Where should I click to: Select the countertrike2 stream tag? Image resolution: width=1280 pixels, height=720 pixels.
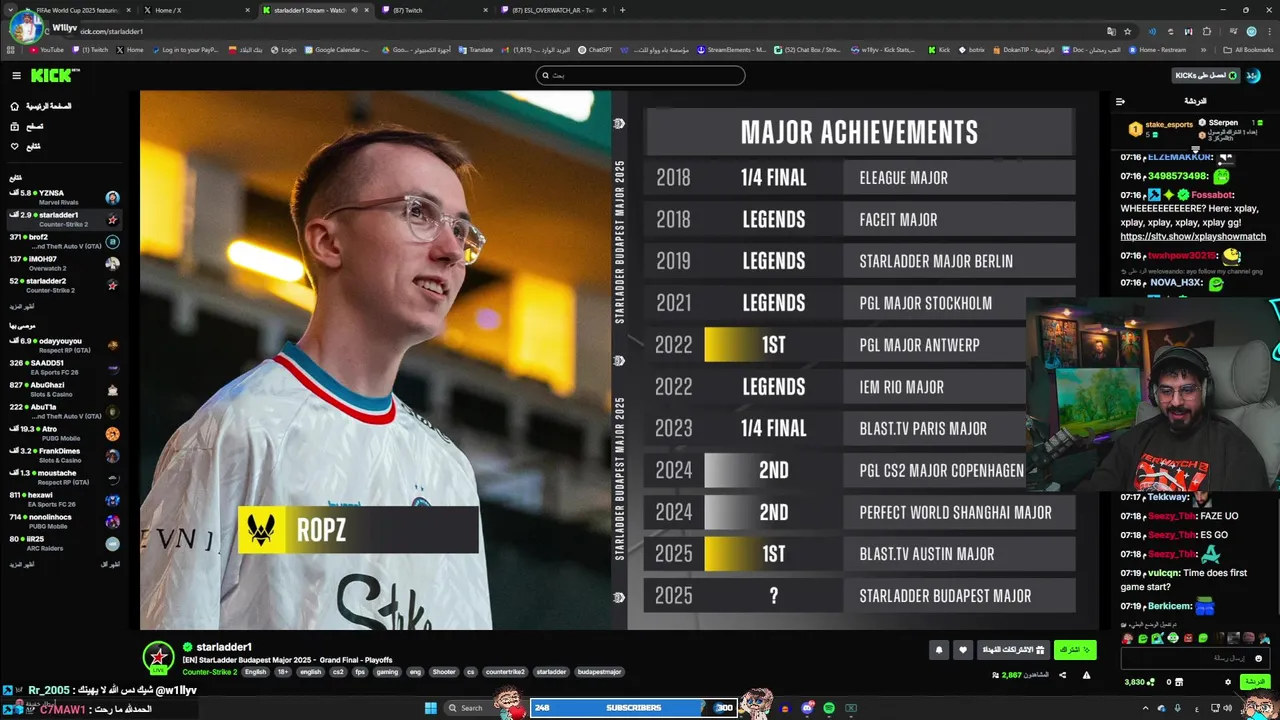coord(505,672)
